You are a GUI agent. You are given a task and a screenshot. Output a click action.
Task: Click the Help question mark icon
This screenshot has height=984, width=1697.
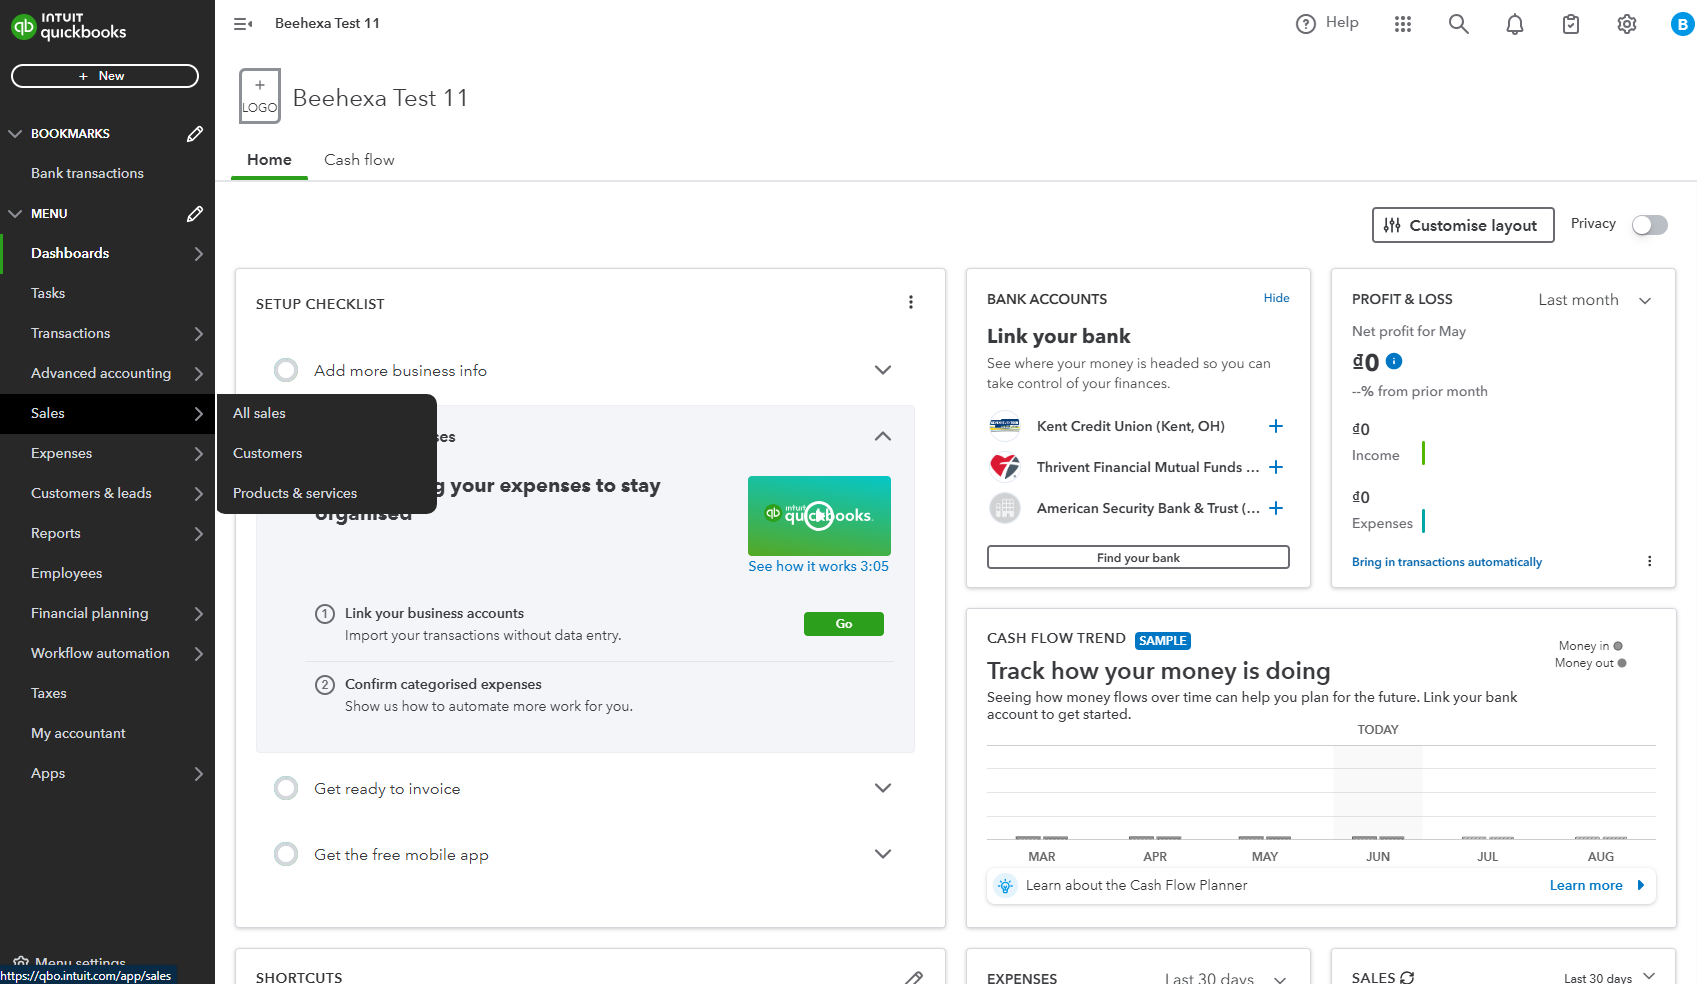[1305, 22]
